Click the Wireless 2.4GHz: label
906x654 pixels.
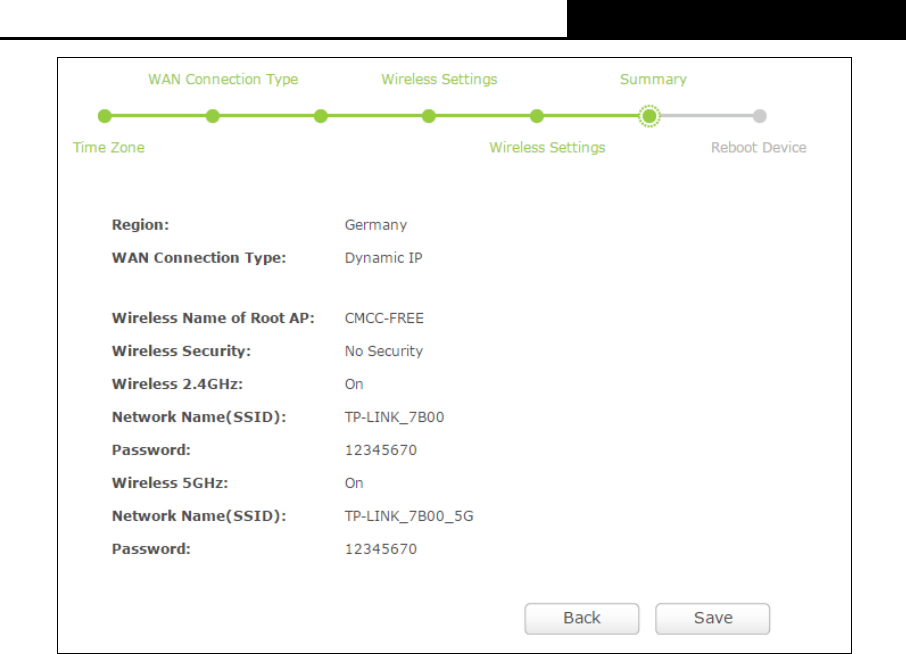pyautogui.click(x=177, y=384)
